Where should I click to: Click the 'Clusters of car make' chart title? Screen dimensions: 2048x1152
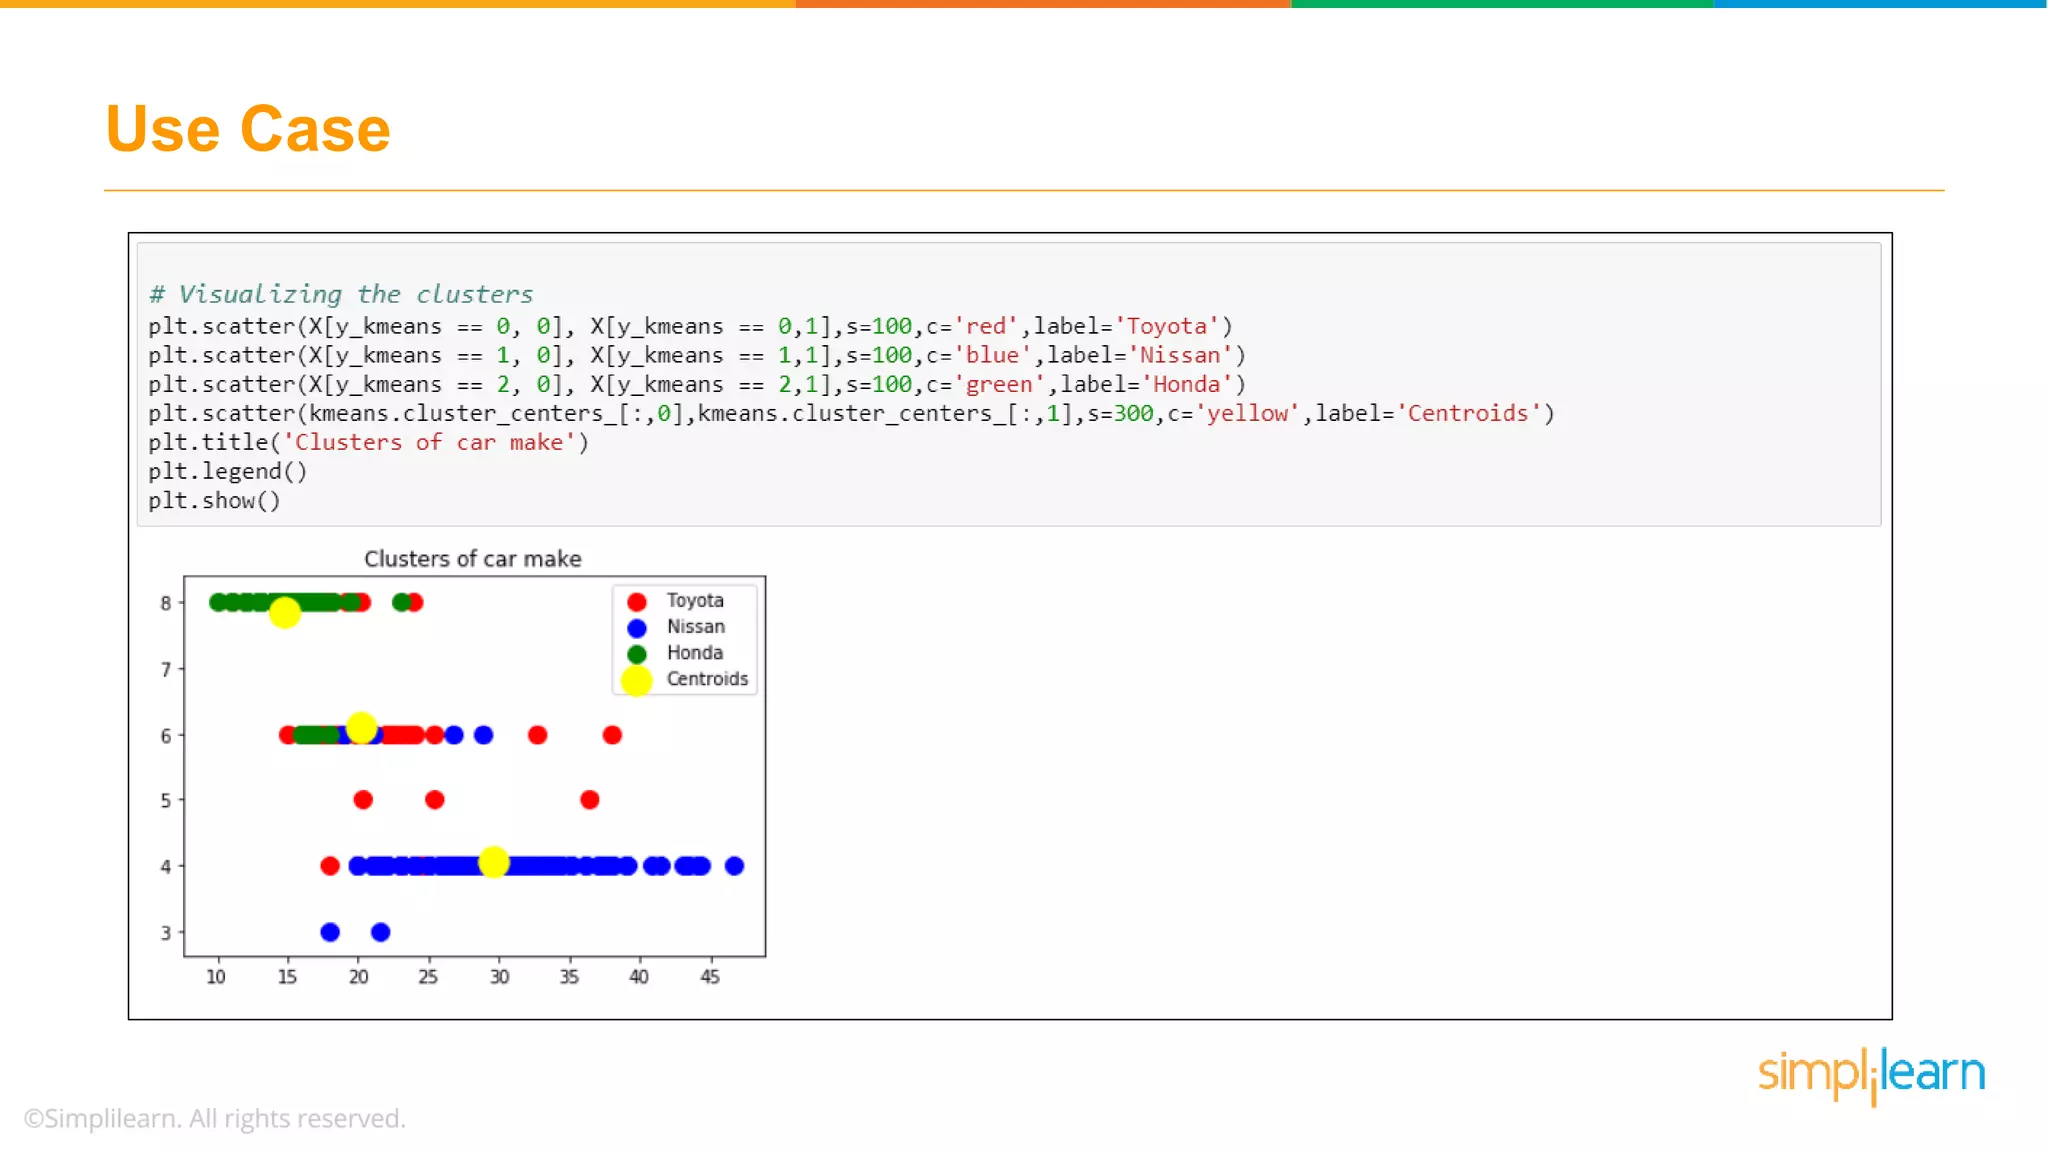472,559
